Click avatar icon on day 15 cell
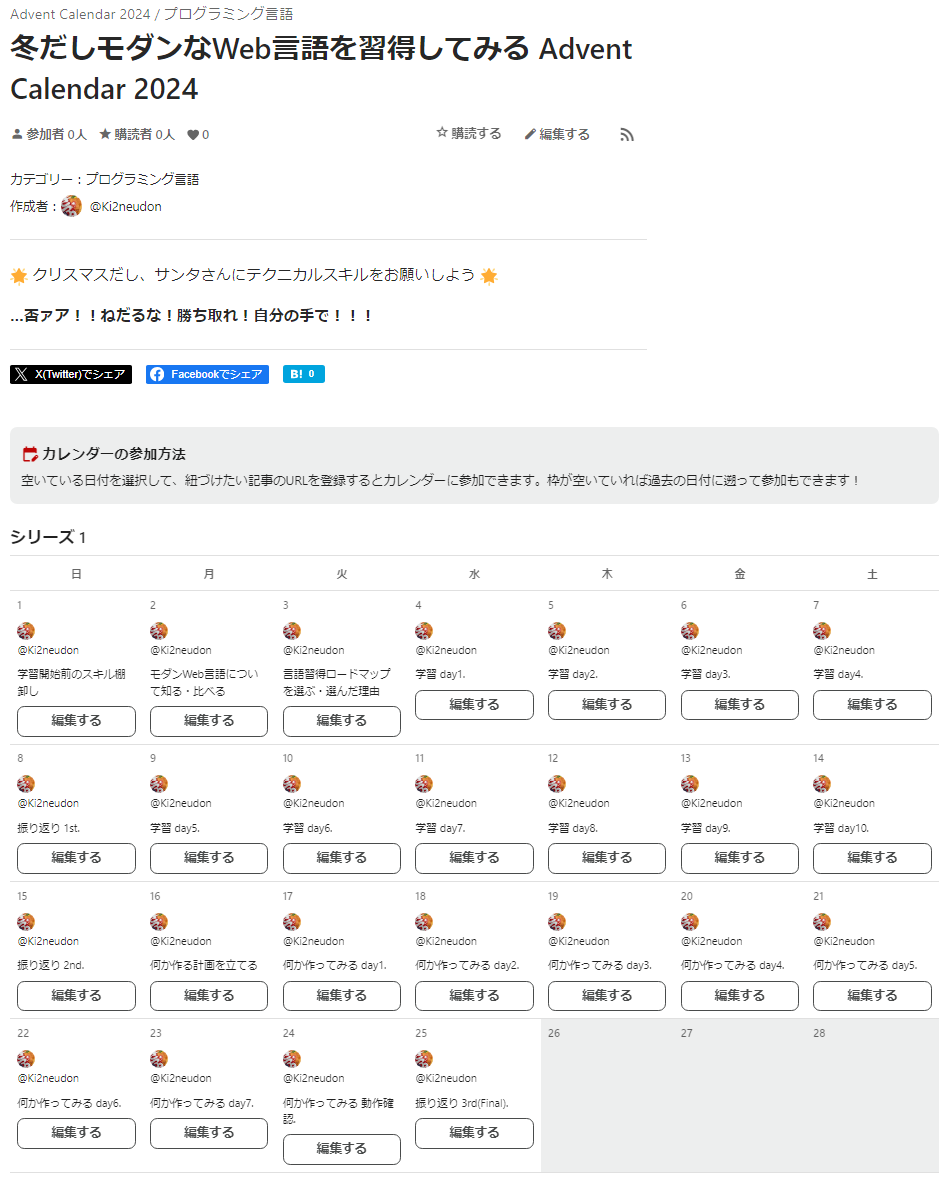The height and width of the screenshot is (1181, 948). (x=26, y=921)
